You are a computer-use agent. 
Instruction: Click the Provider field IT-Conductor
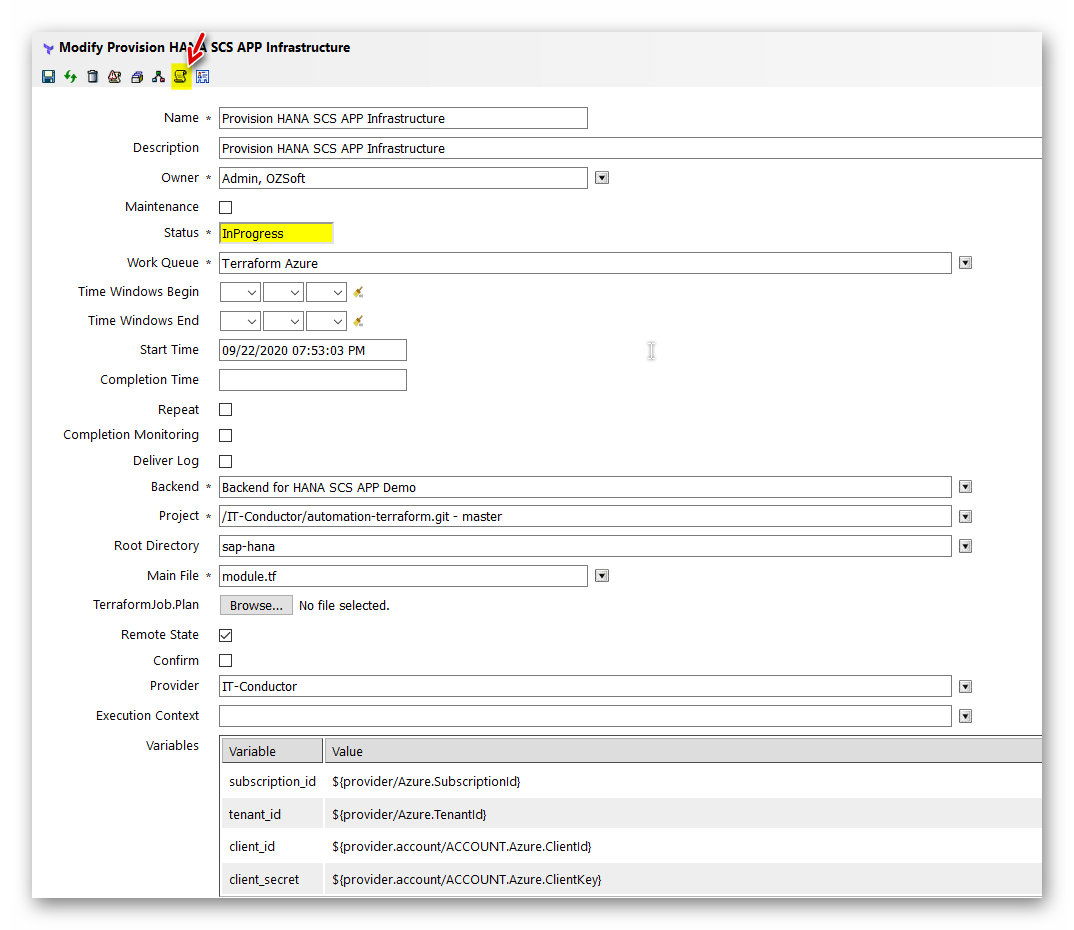585,687
